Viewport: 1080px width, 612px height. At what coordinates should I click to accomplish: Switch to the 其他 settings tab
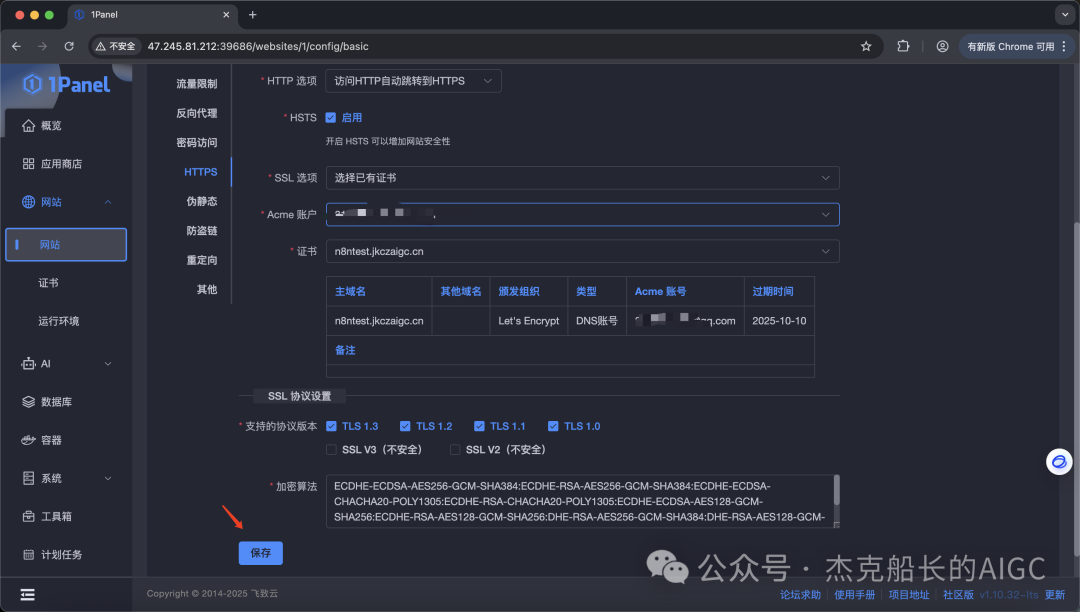(x=207, y=289)
